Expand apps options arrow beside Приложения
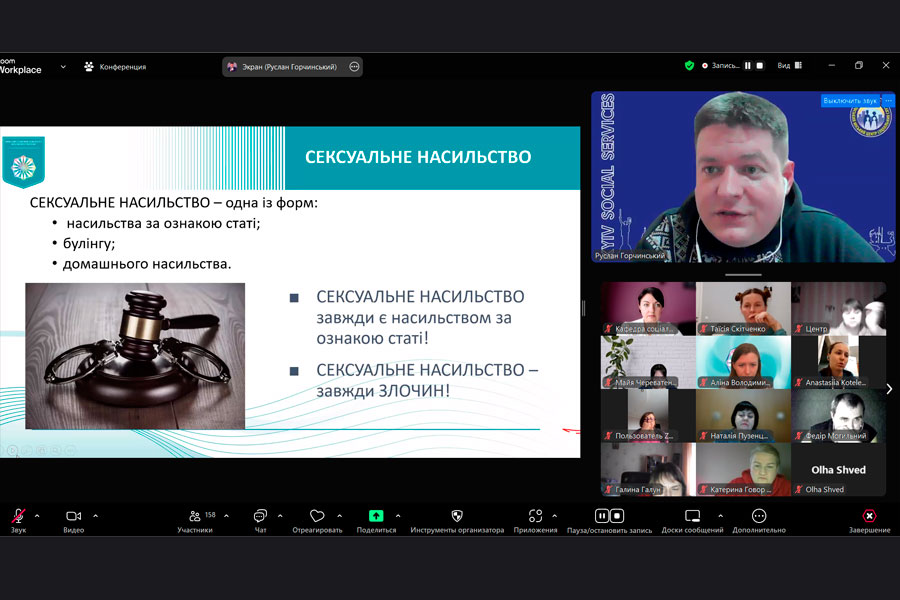The height and width of the screenshot is (600, 900). click(x=554, y=516)
